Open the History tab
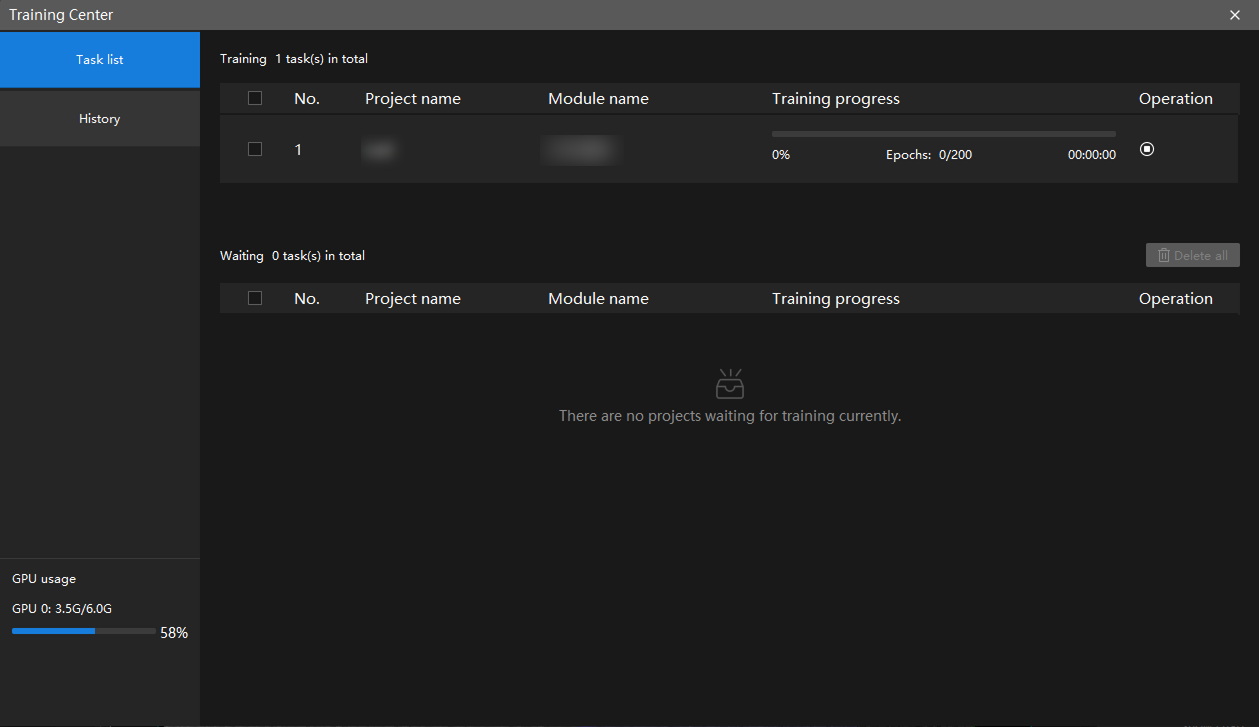1259x727 pixels. 100,119
